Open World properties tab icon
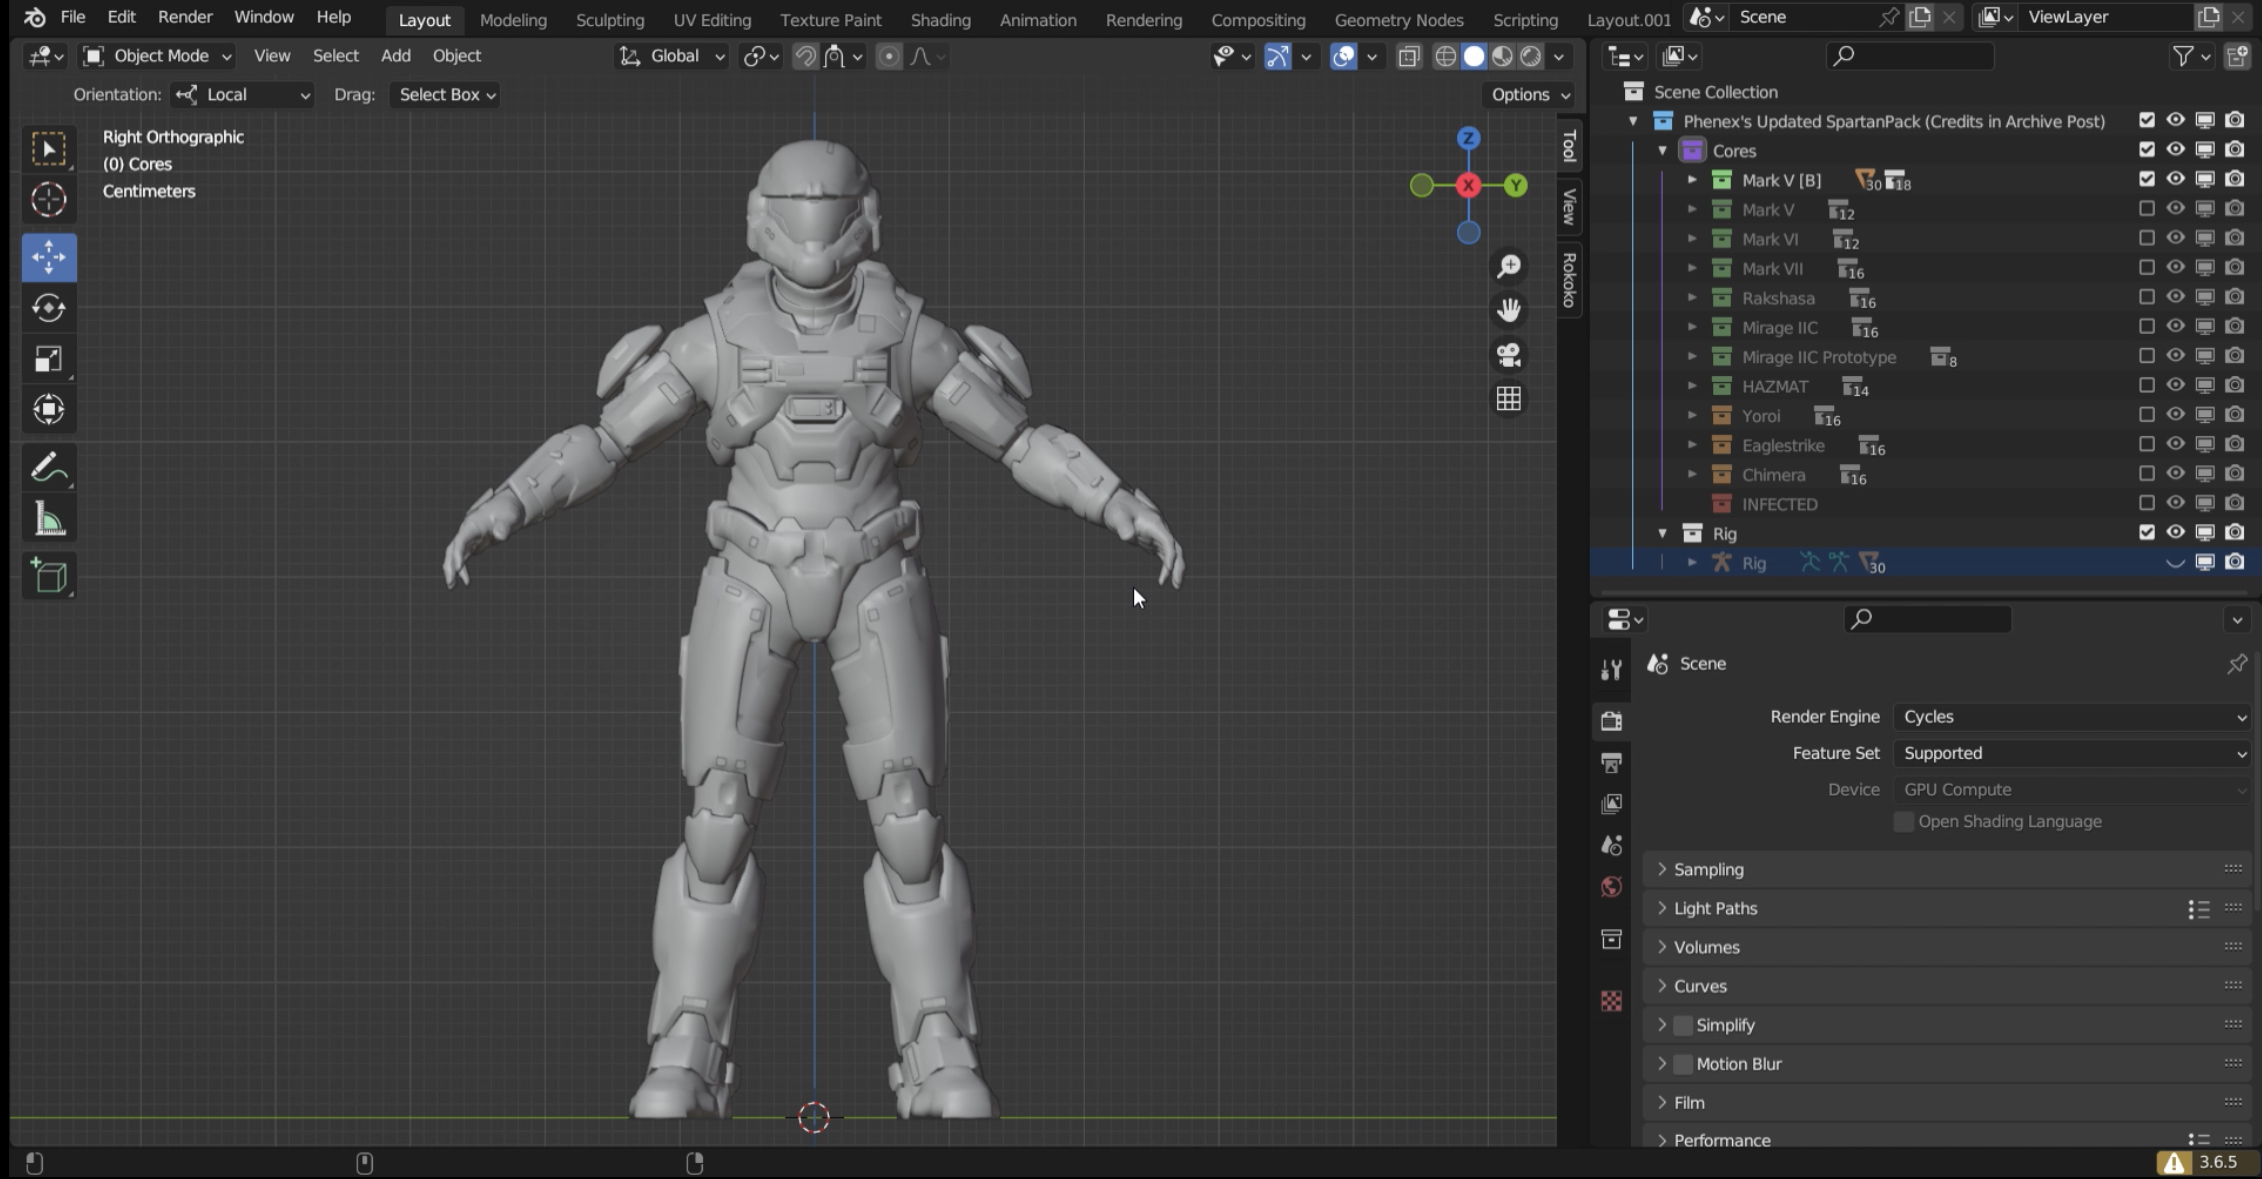 [x=1611, y=887]
